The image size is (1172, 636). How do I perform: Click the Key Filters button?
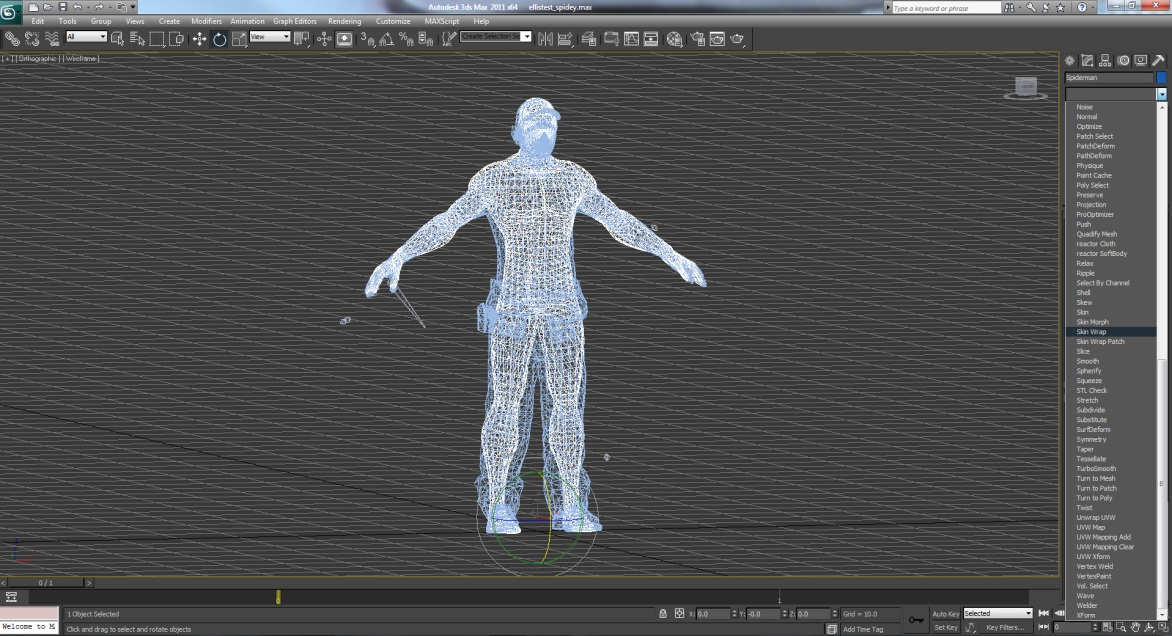(x=1005, y=628)
